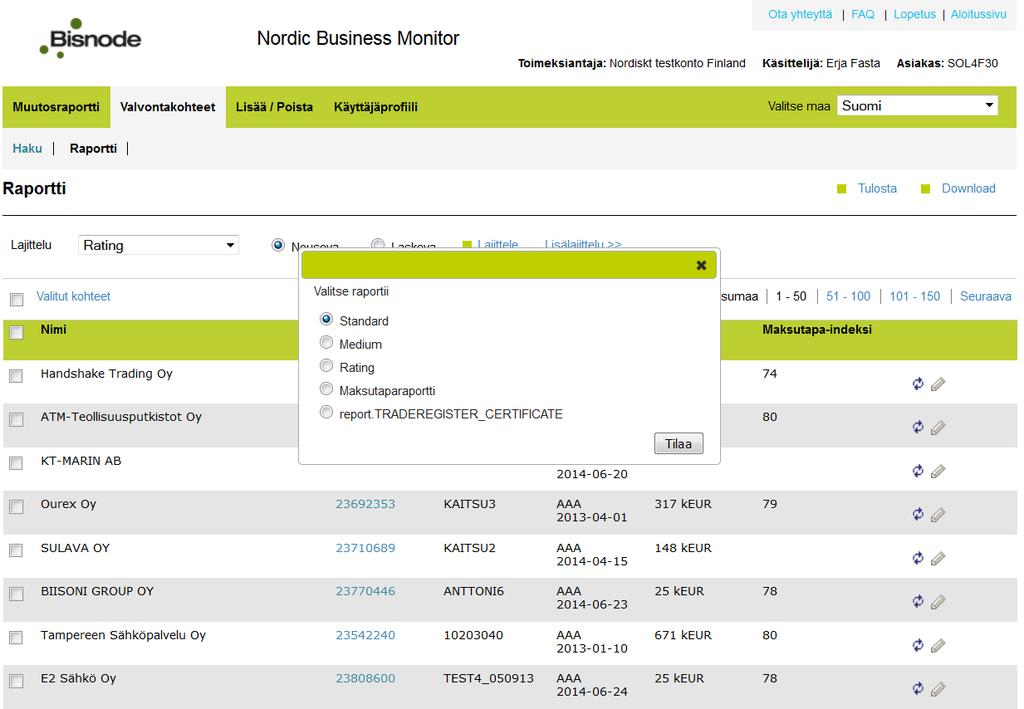The image size is (1024, 709).
Task: Click refresh icon for Ourex Oy
Action: tap(918, 514)
